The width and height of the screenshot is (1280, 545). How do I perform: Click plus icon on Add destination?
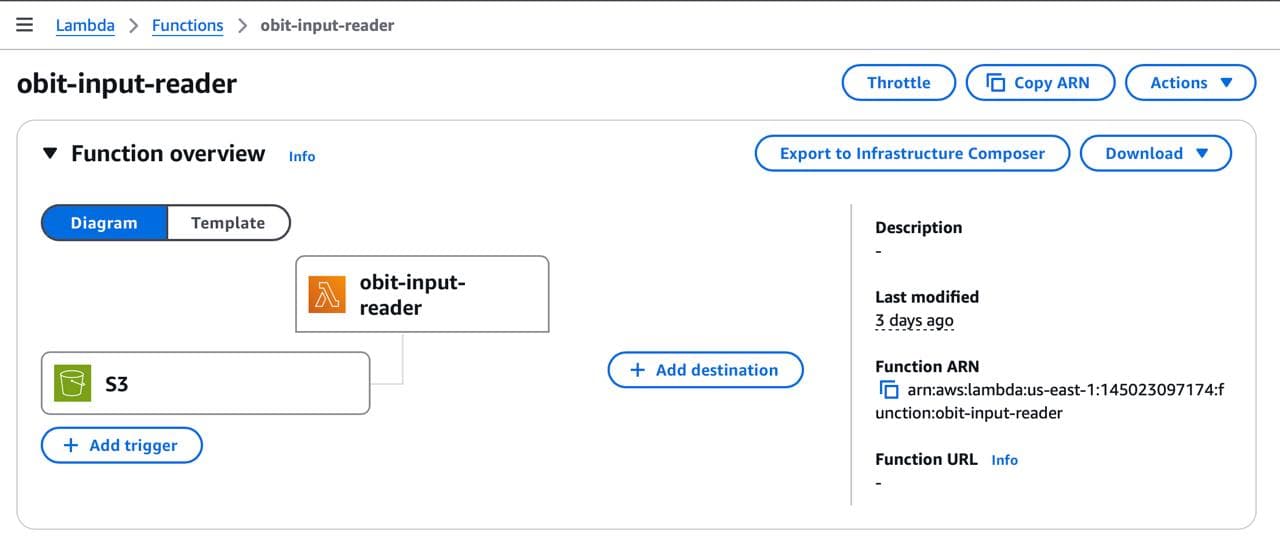click(637, 370)
